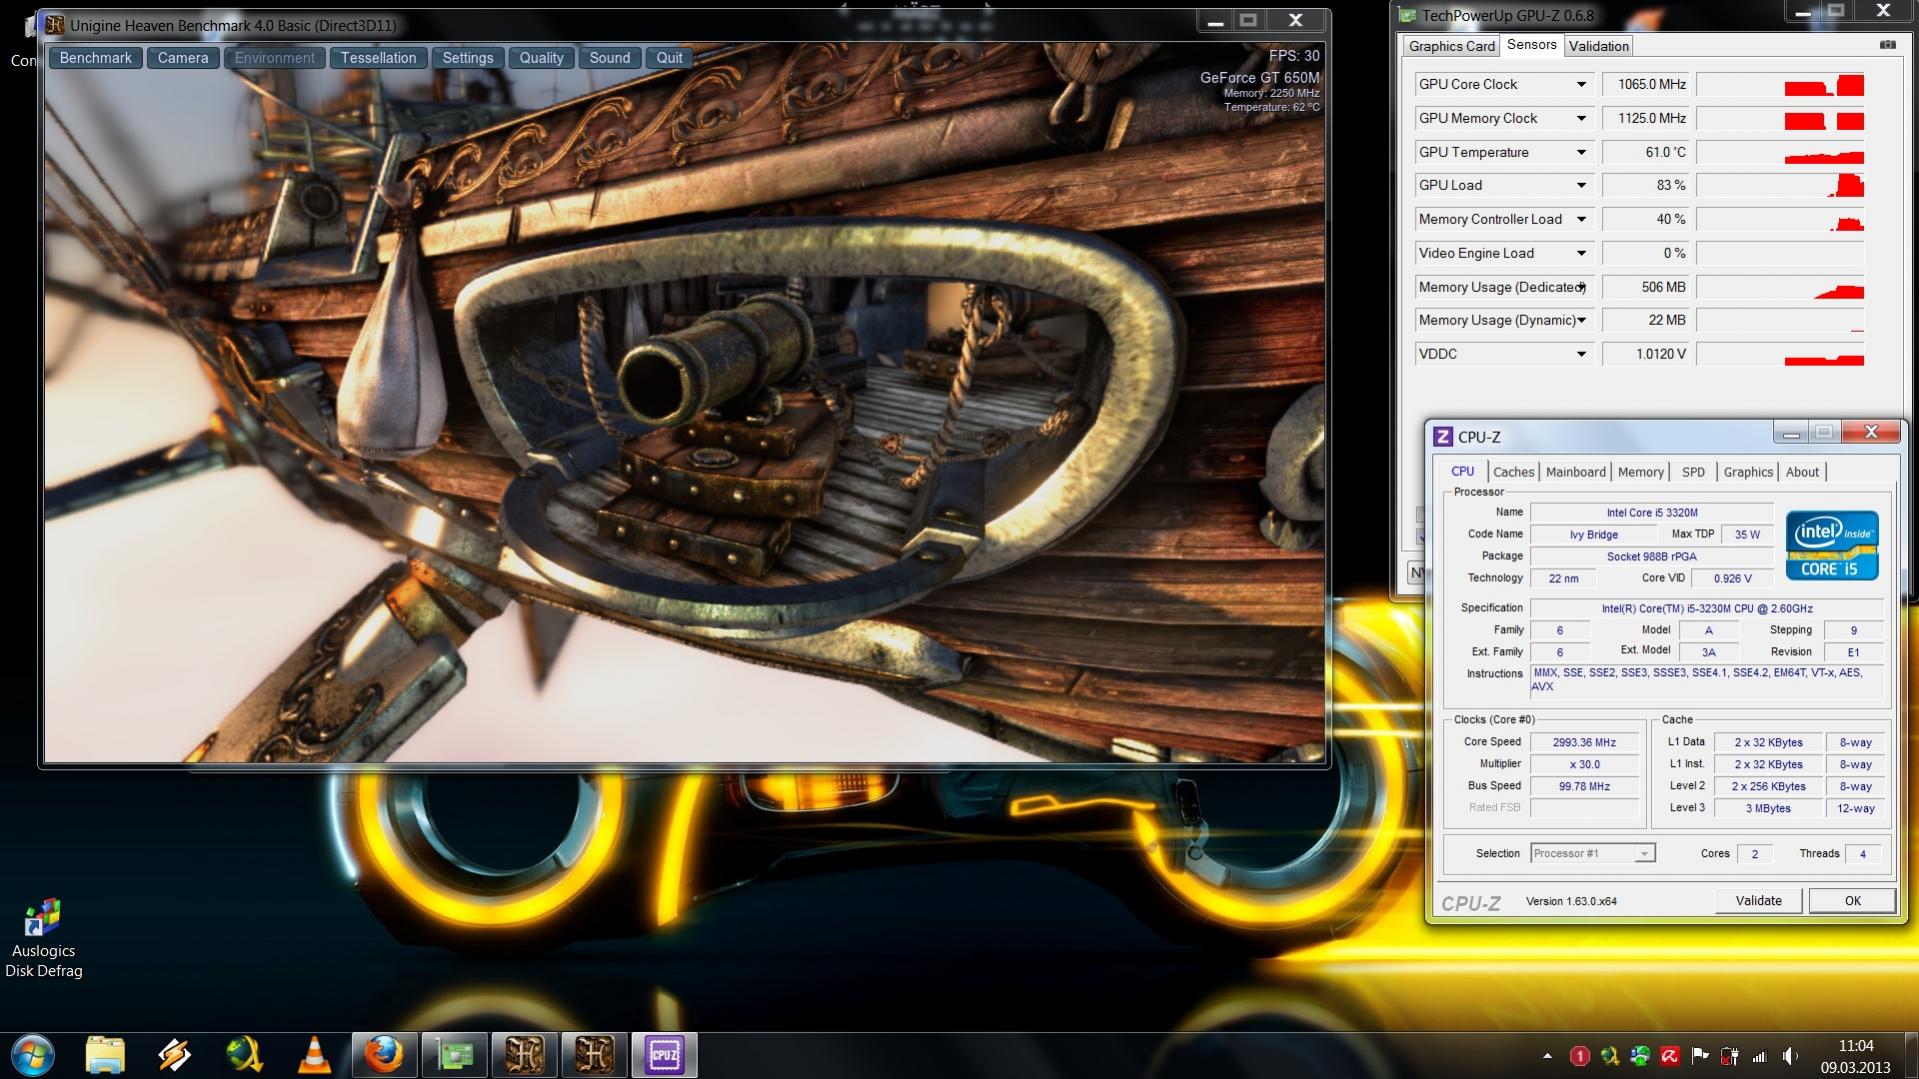Open the Avira antivirus tray icon
This screenshot has width=1919, height=1079.
[x=1670, y=1056]
